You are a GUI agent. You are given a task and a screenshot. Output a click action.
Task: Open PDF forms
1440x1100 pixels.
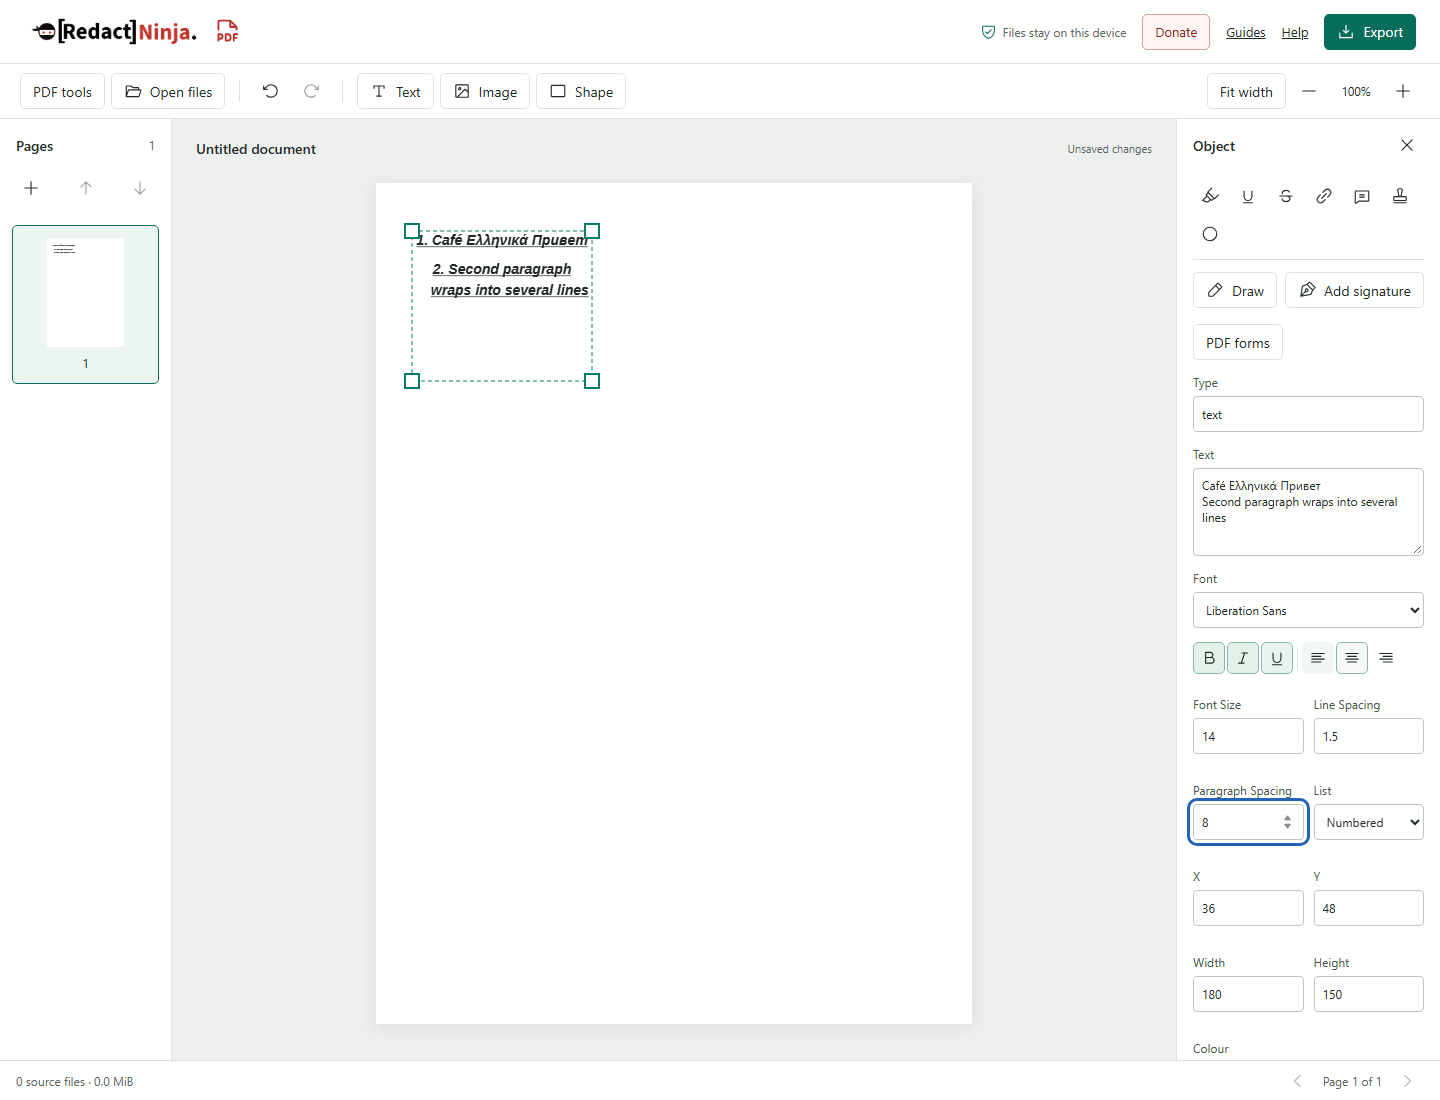click(1238, 342)
